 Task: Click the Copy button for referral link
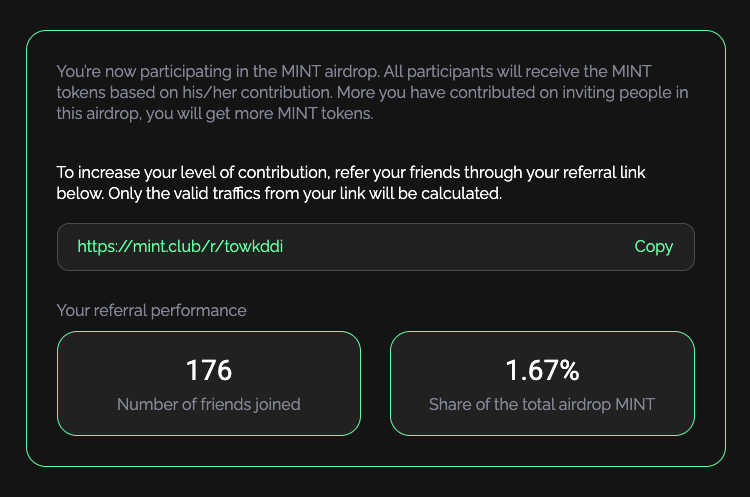[653, 246]
